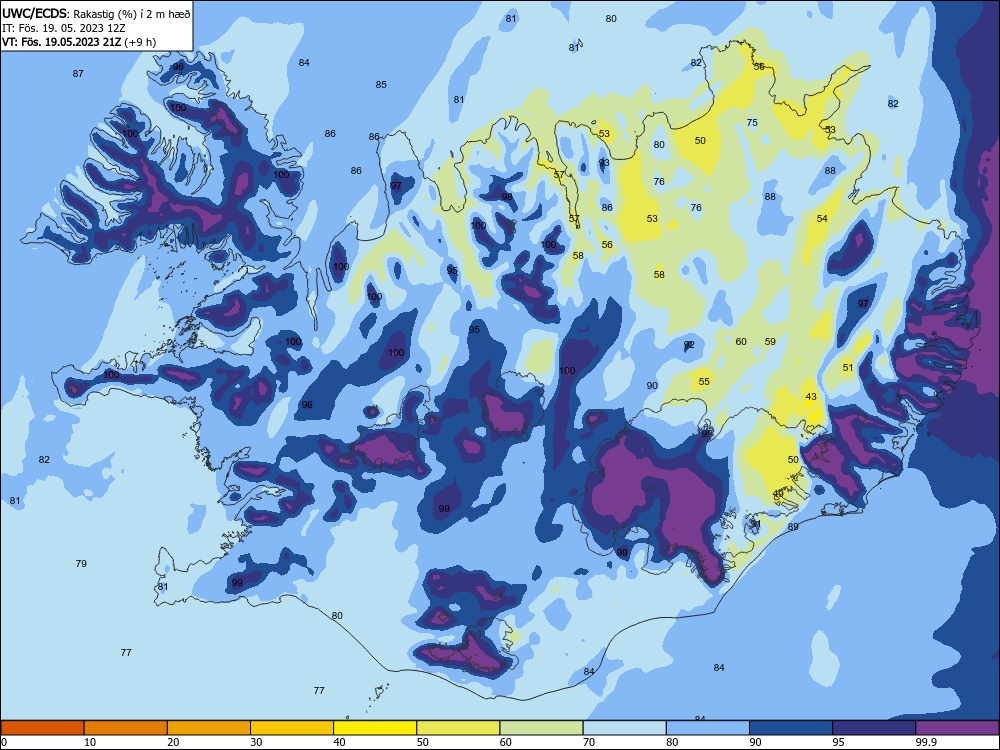The width and height of the screenshot is (1000, 750).
Task: Click the legend label '10'
Action: [90, 742]
